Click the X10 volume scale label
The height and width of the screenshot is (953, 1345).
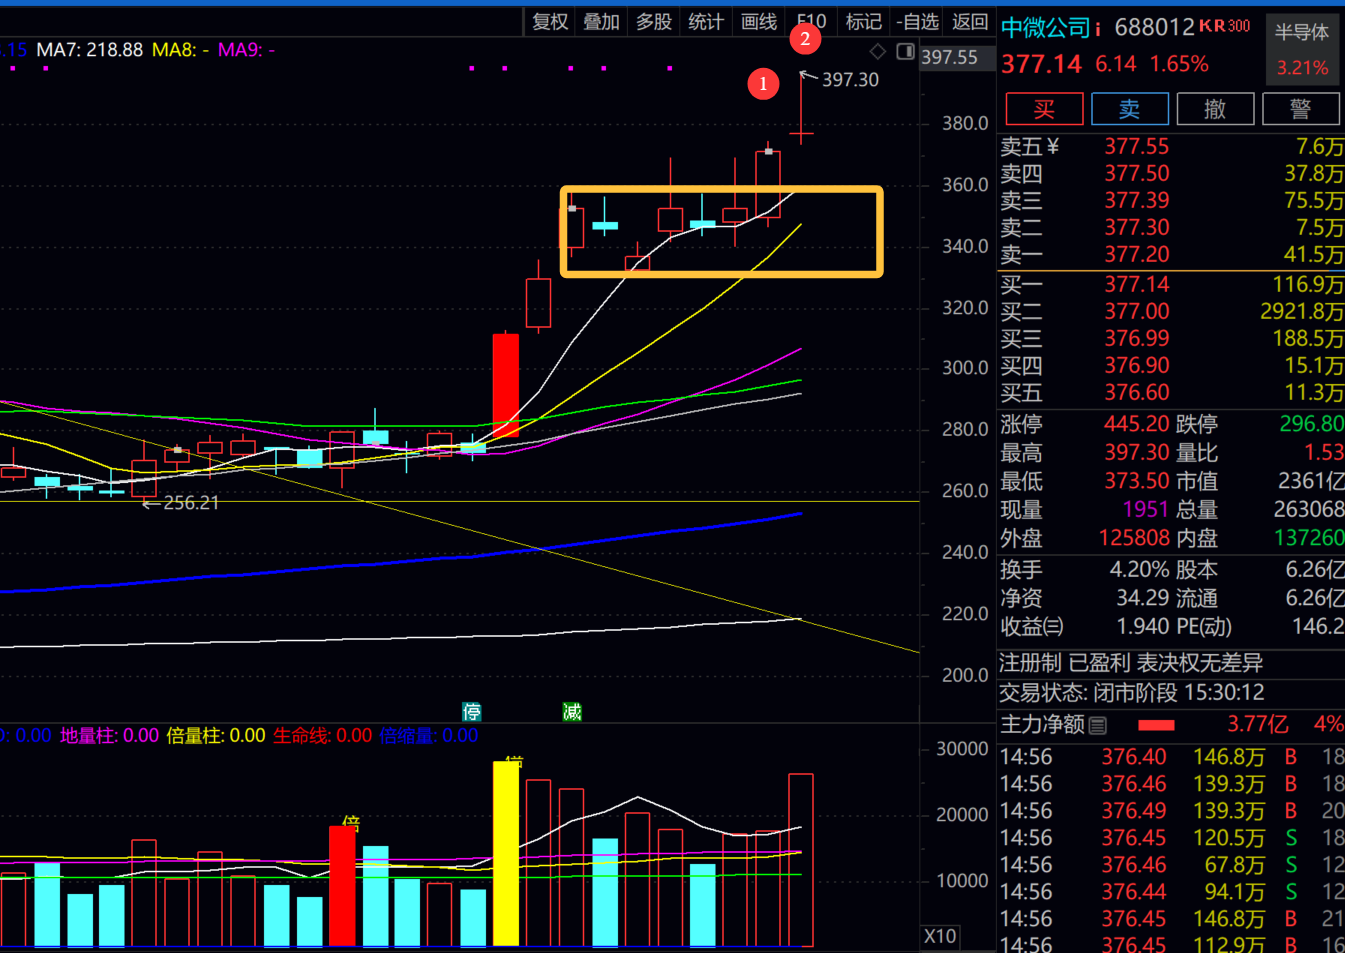[940, 936]
